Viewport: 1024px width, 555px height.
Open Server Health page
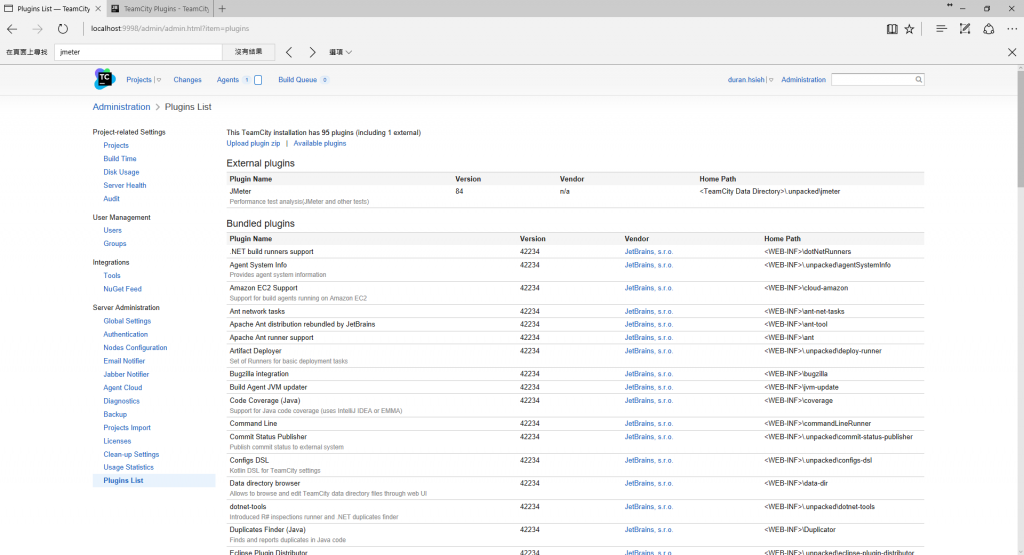tap(125, 185)
